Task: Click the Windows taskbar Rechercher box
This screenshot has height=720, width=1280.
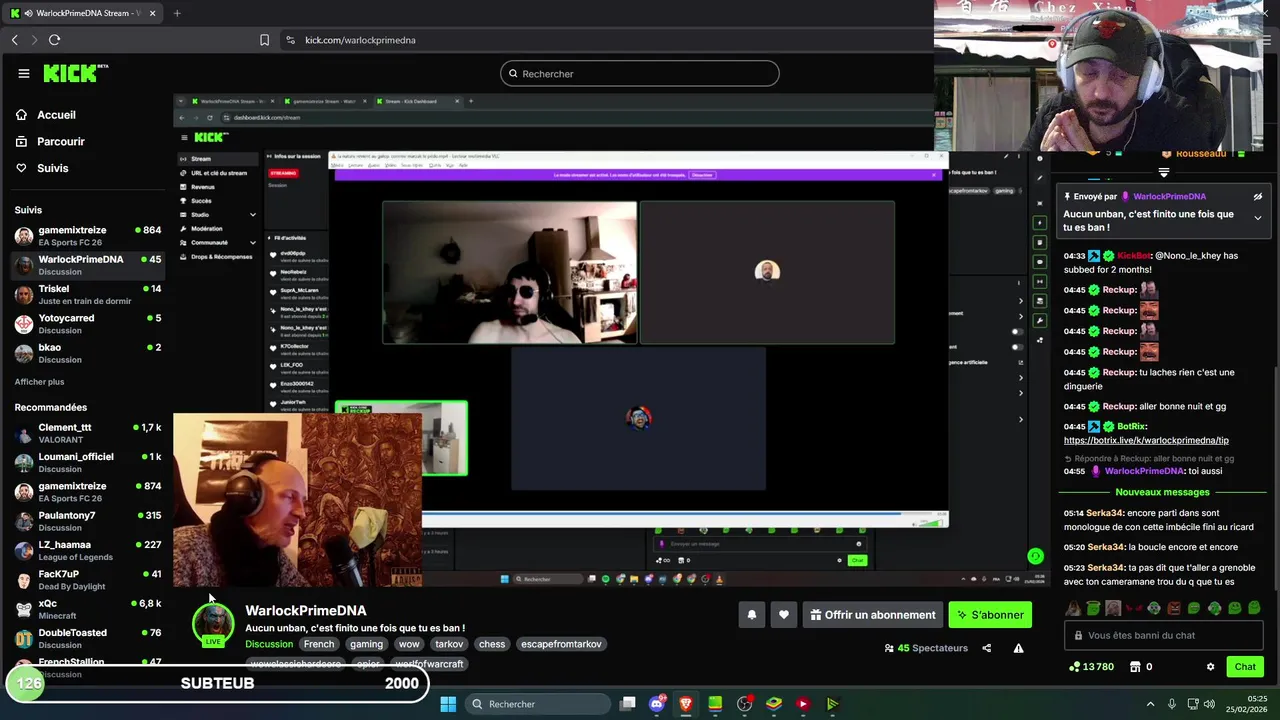Action: tap(536, 704)
